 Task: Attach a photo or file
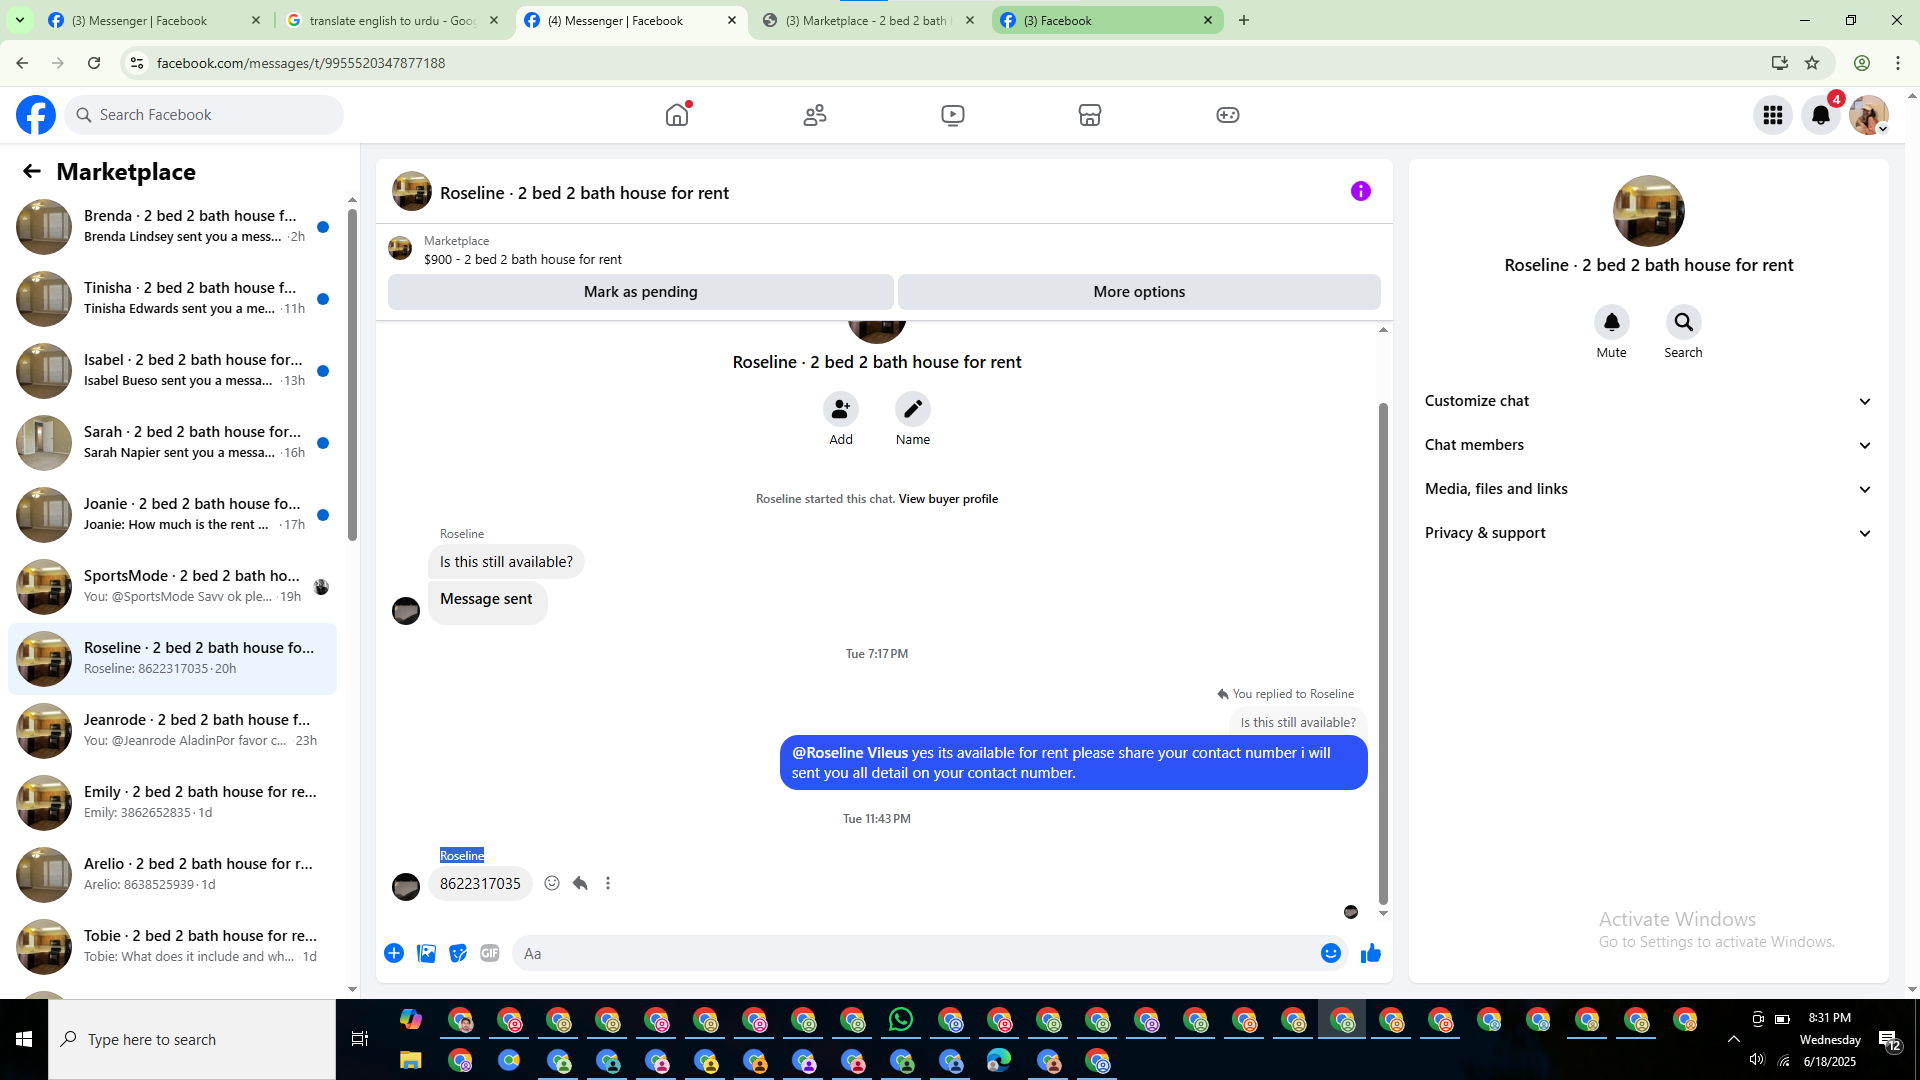[426, 953]
